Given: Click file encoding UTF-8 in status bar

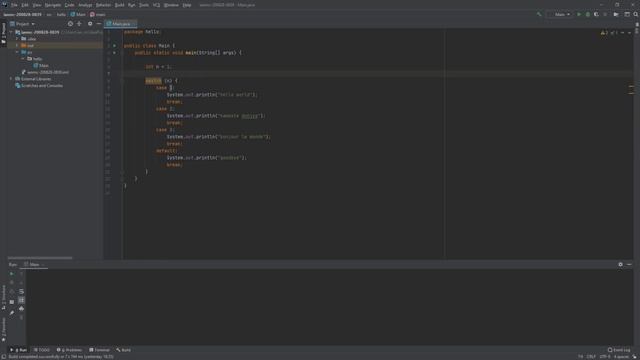Looking at the screenshot, I should (605, 357).
